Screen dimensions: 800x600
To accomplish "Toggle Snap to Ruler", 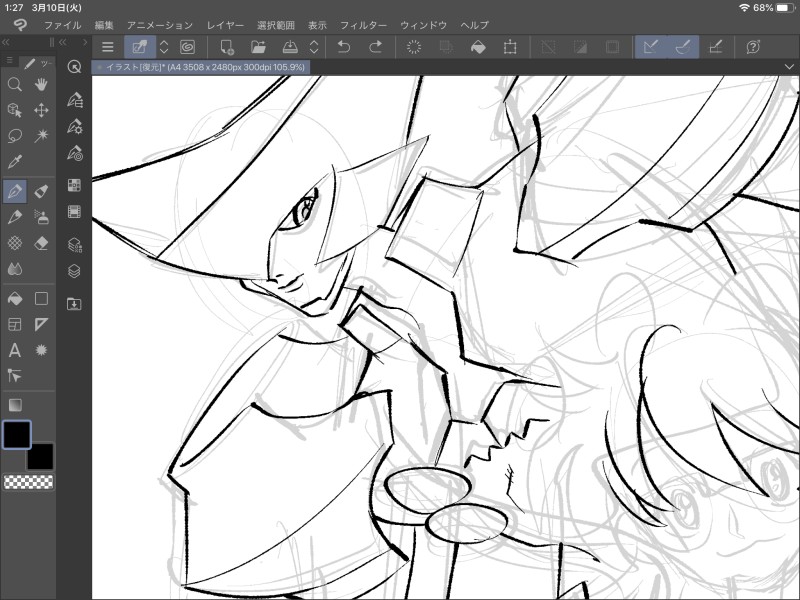I will point(650,47).
